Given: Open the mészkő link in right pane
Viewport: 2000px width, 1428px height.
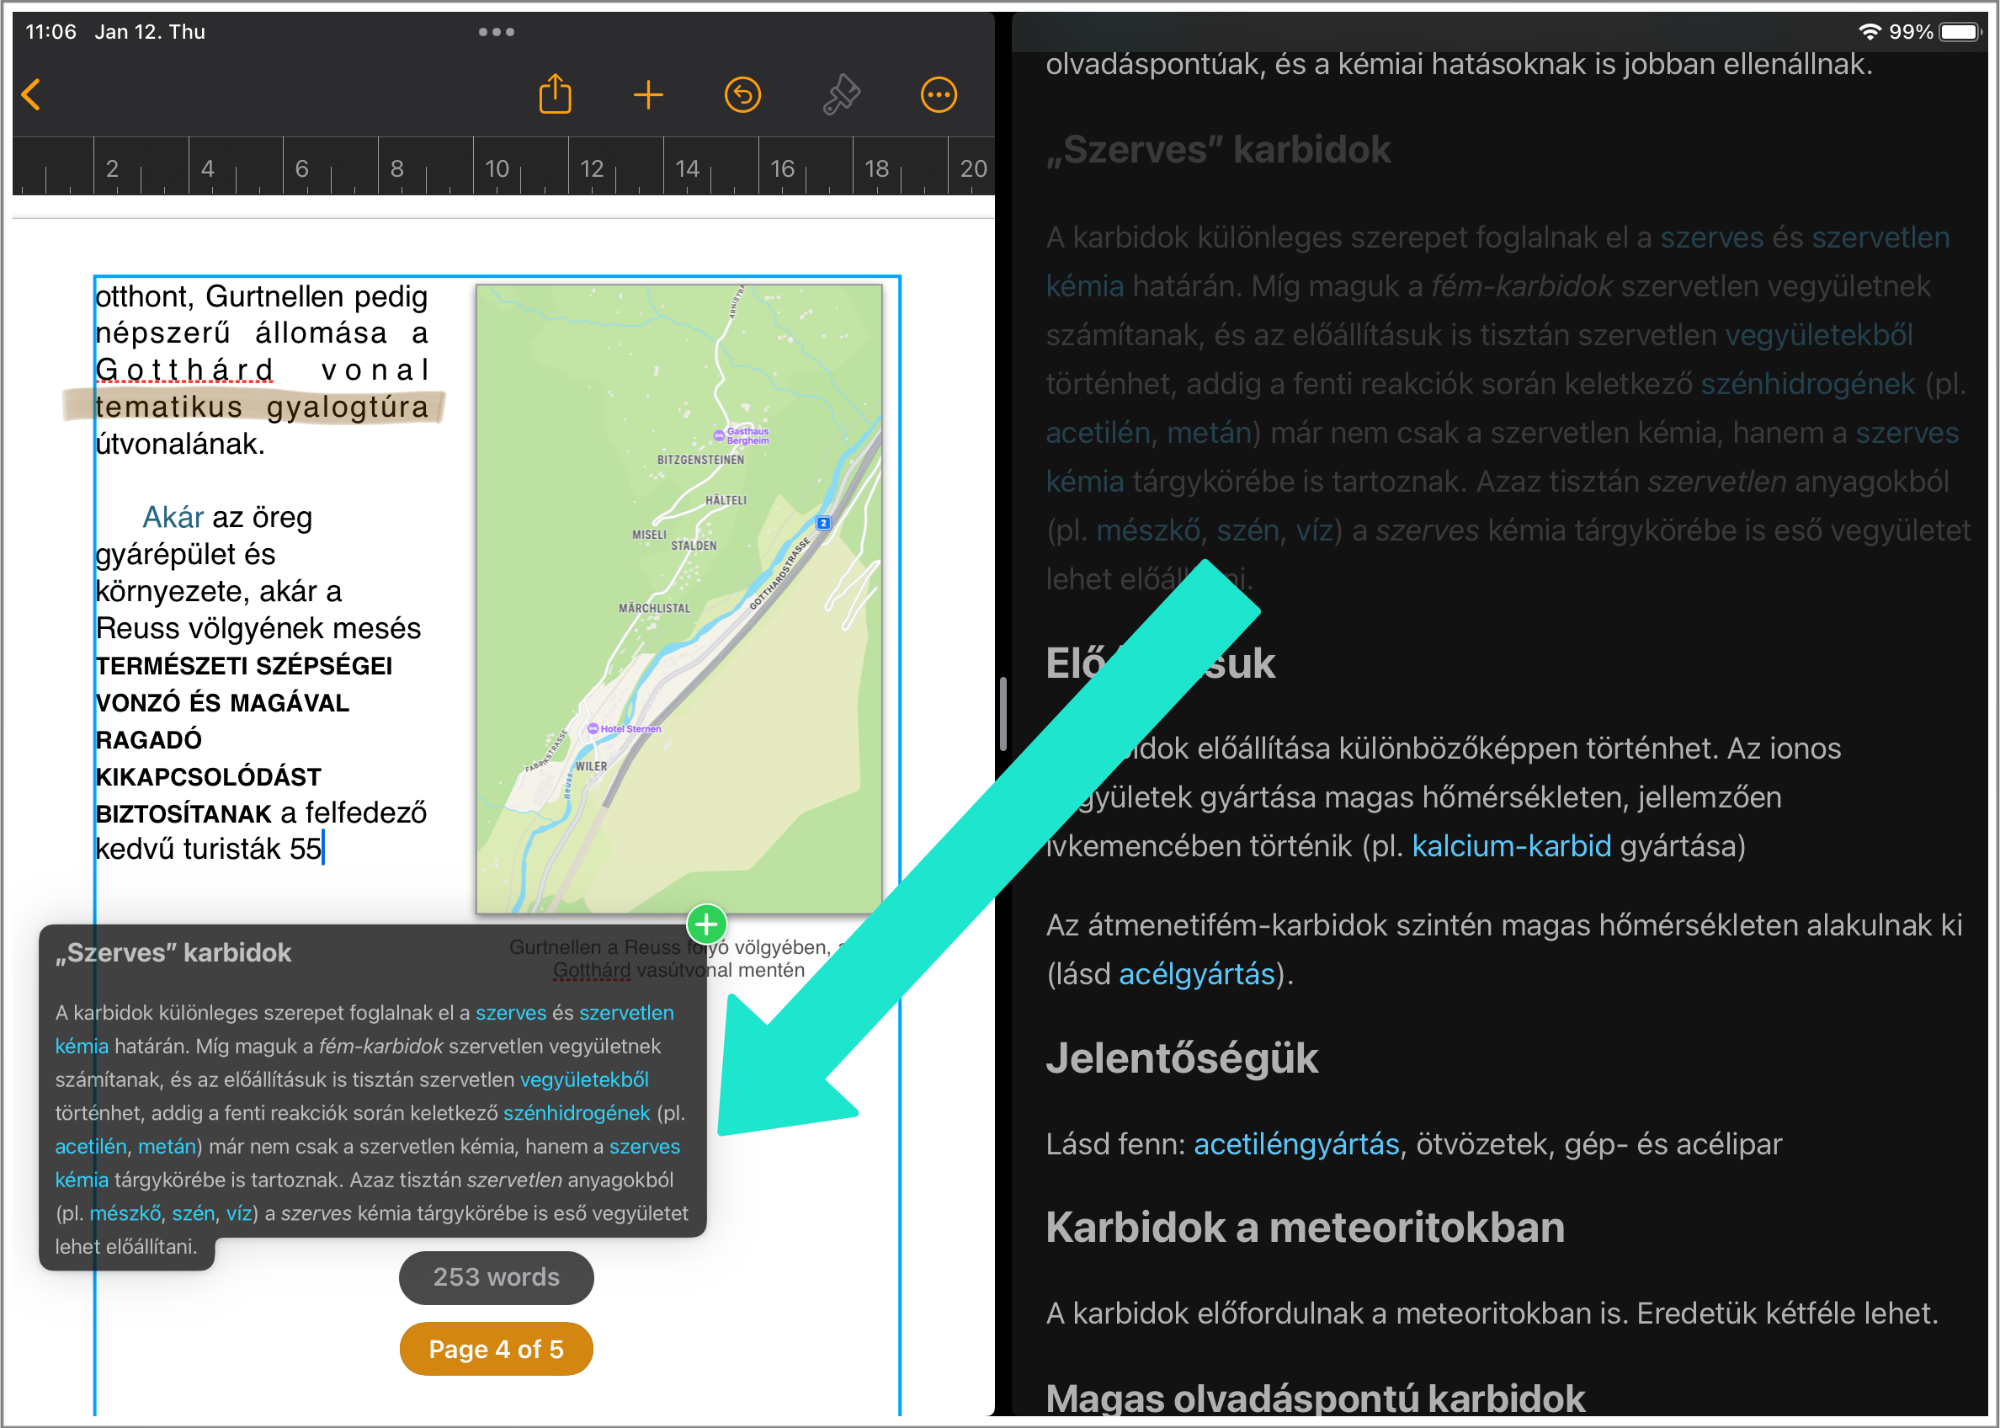Looking at the screenshot, I should click(1147, 531).
